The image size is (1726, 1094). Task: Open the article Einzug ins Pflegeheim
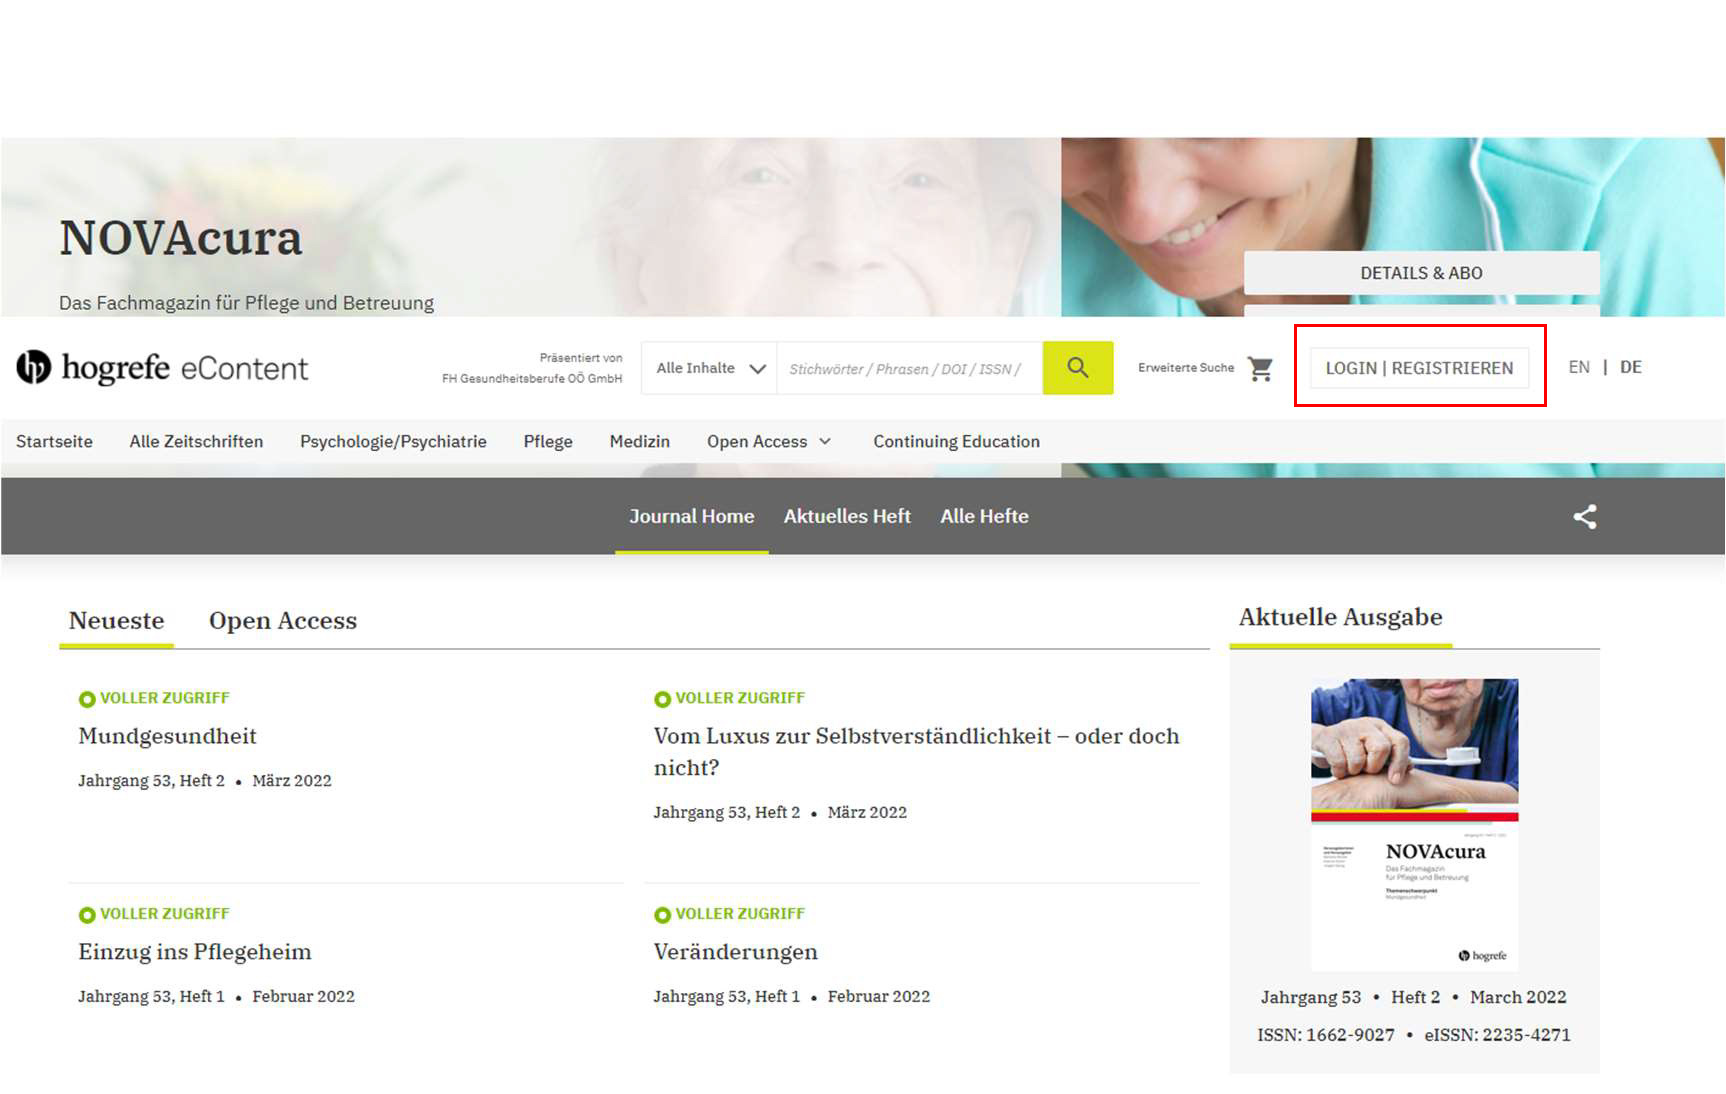pos(195,952)
